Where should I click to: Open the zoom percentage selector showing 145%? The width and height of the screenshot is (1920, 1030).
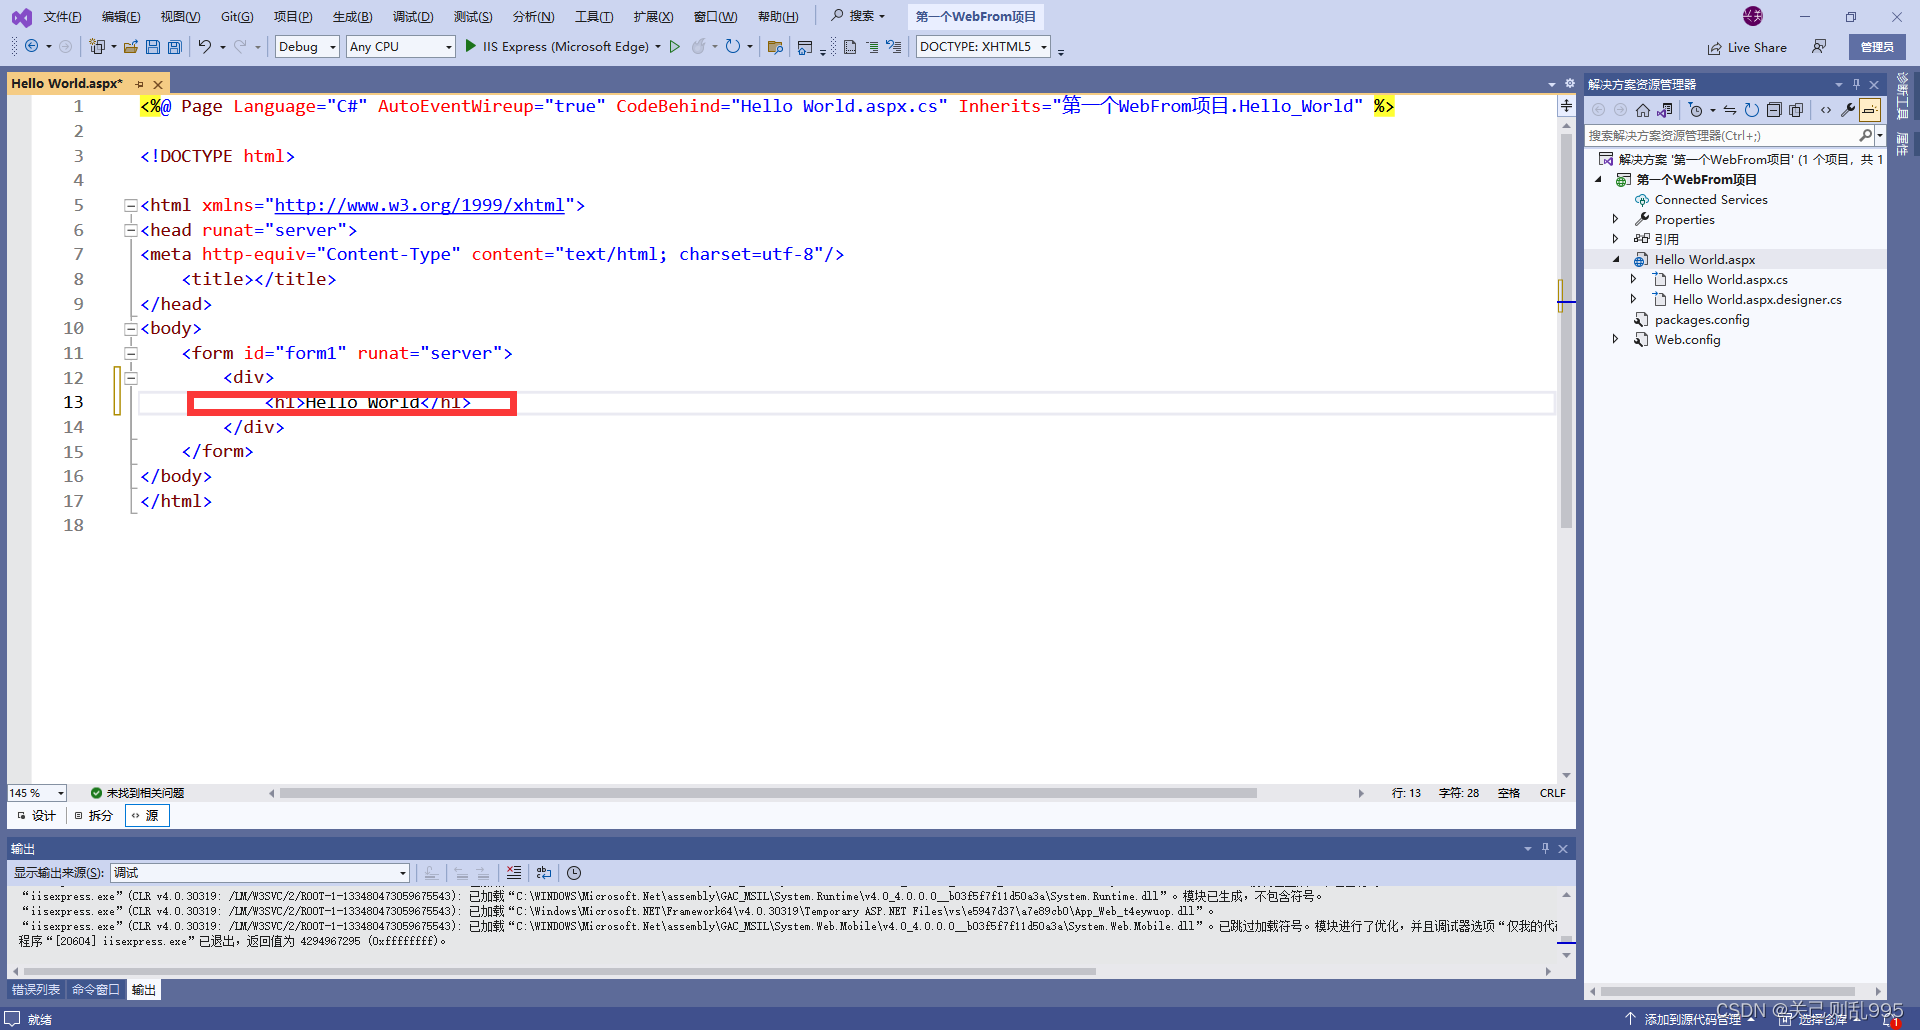tap(35, 792)
